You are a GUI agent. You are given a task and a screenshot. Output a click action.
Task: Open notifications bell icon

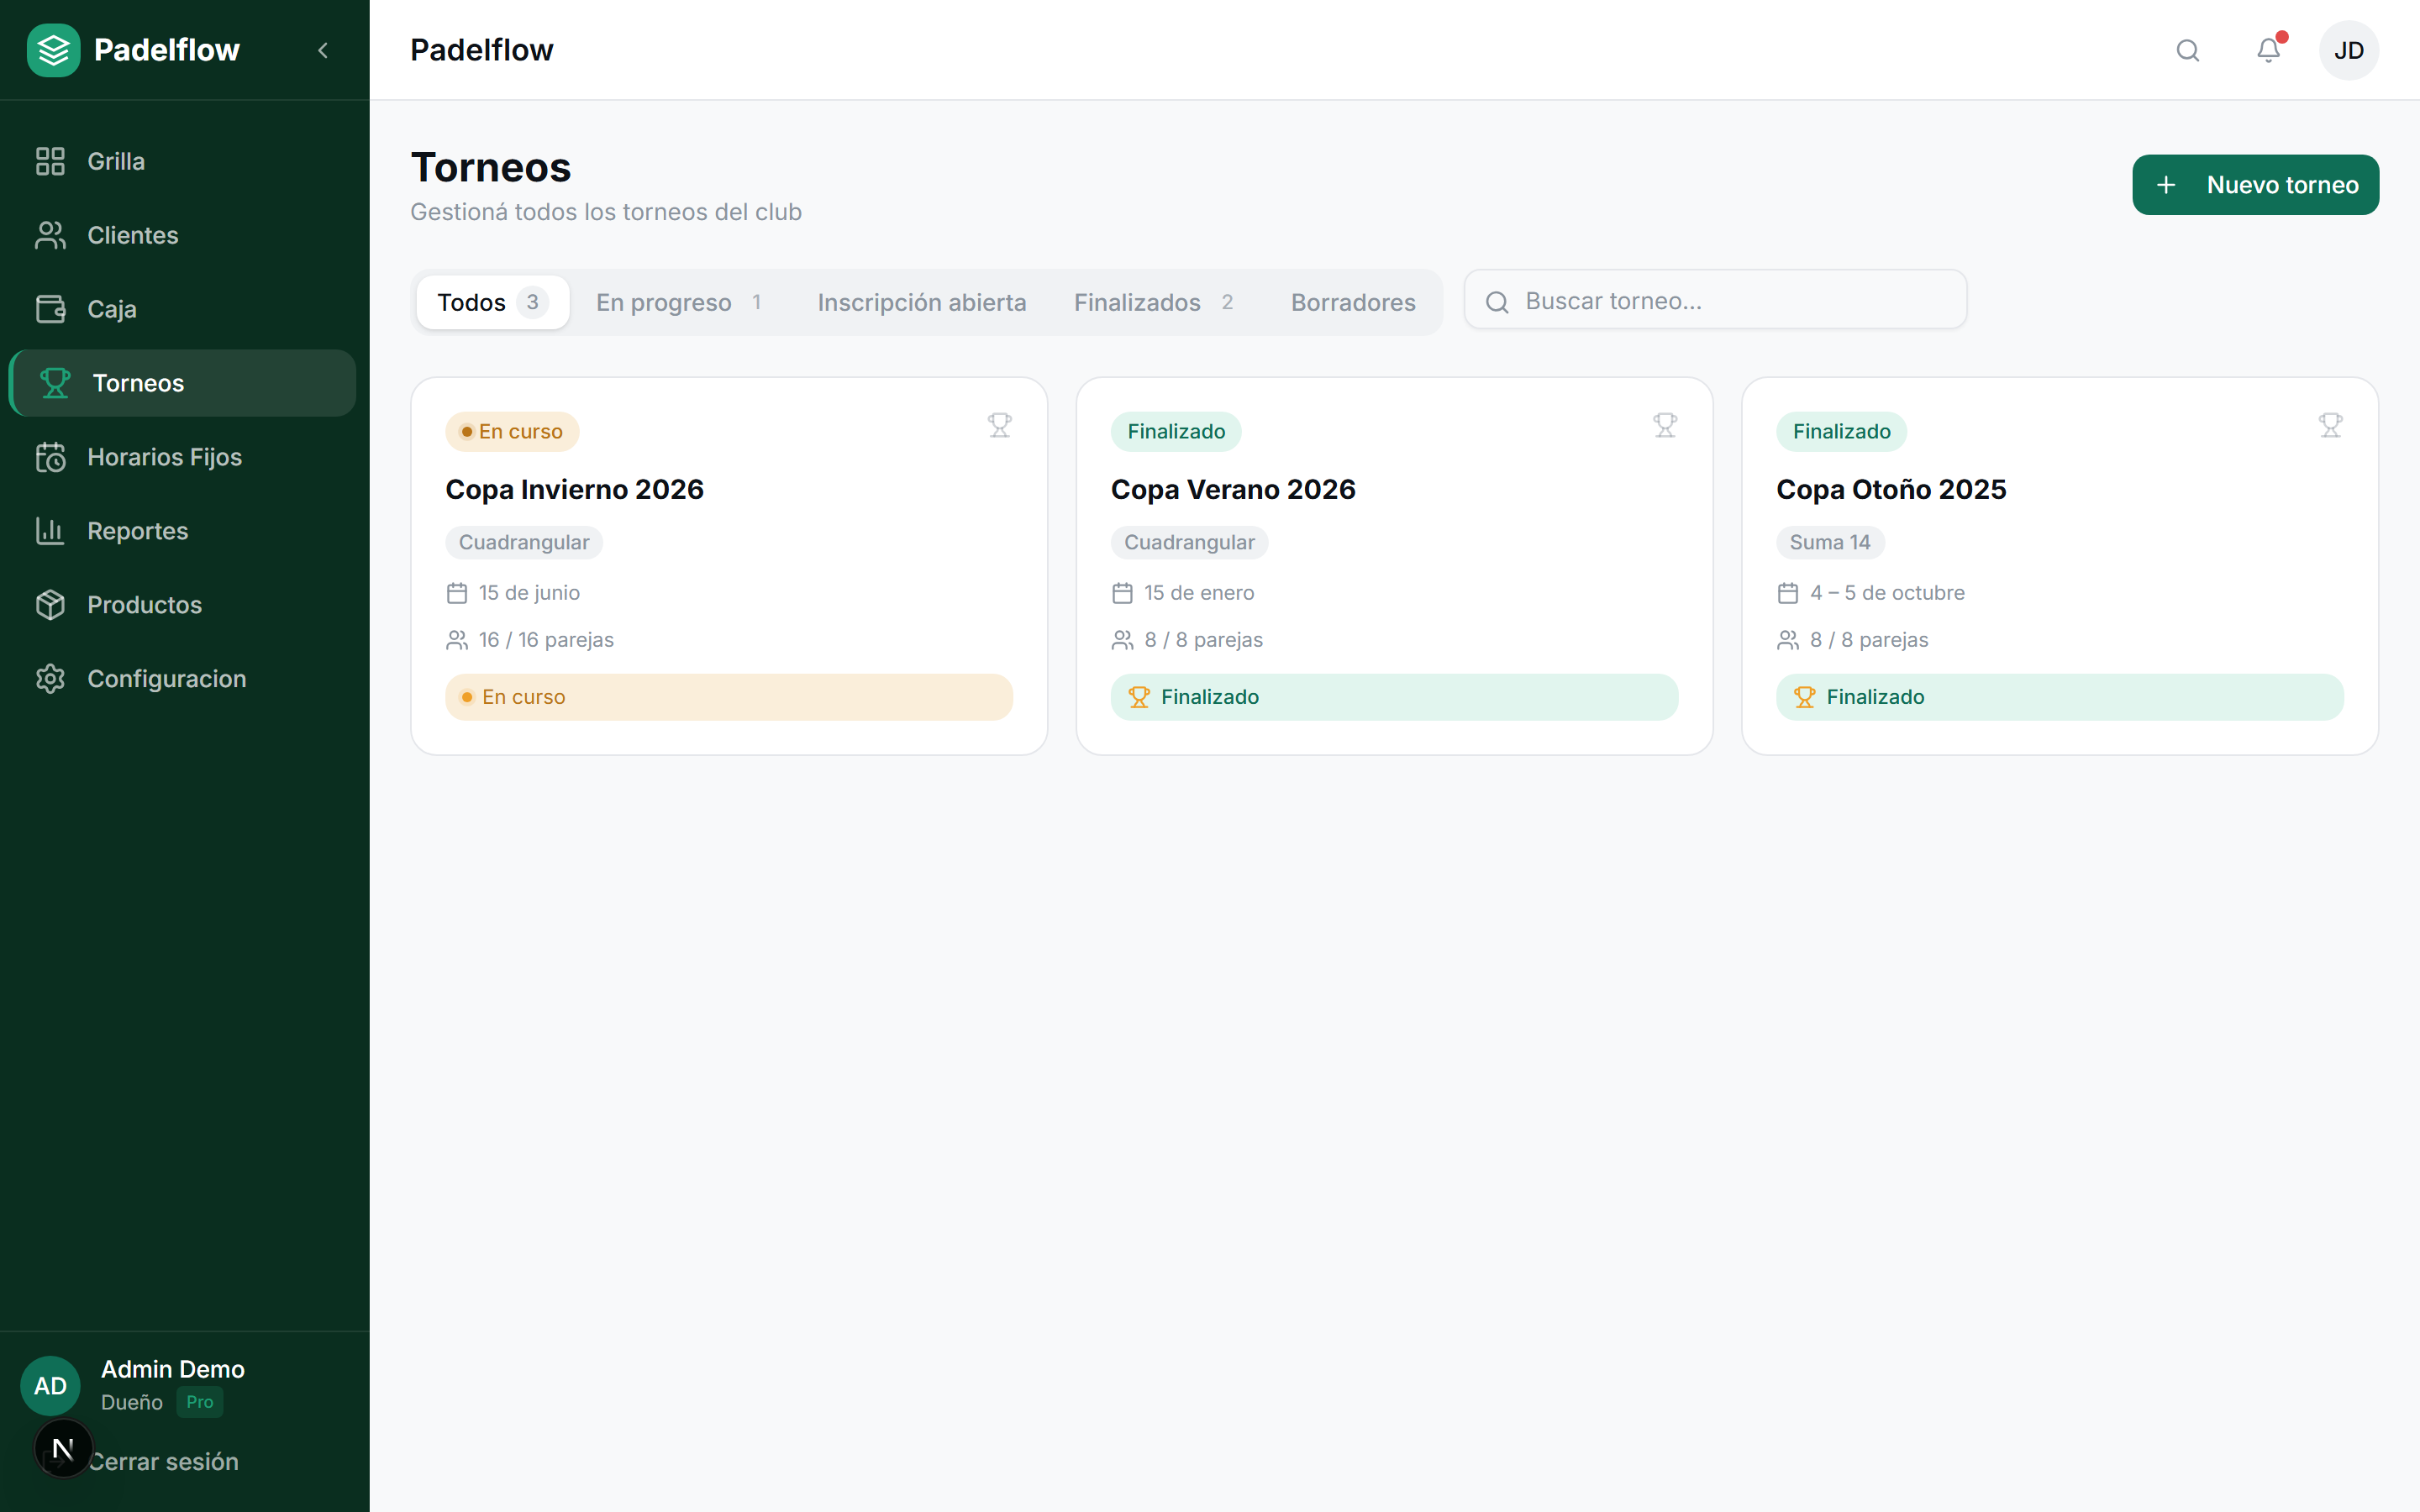2269,50
